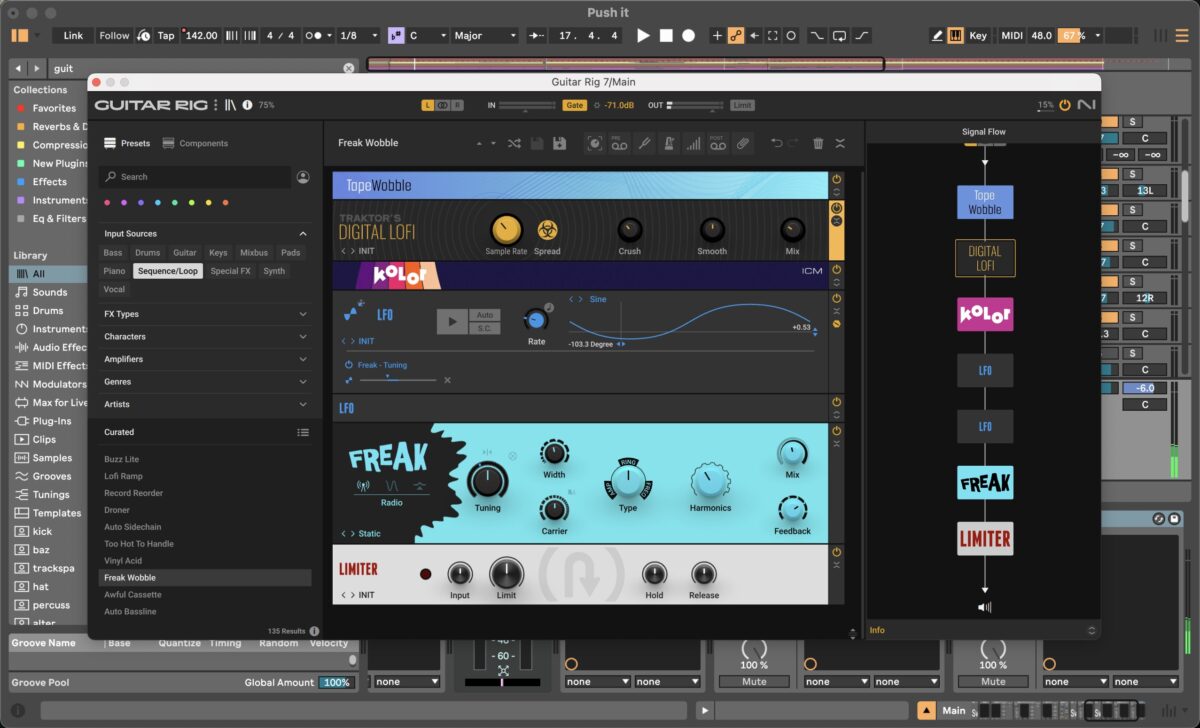Expand the Artists section

click(x=303, y=404)
